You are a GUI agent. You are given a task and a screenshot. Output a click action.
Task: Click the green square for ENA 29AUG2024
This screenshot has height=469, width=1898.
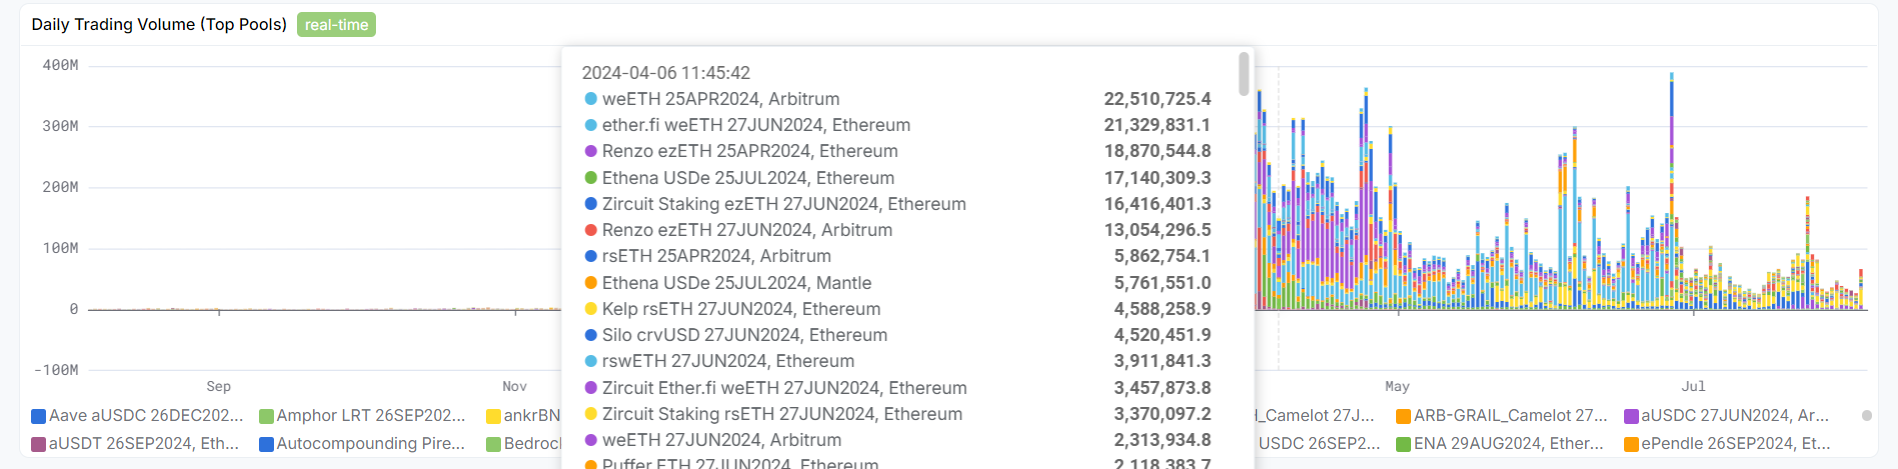[1404, 444]
